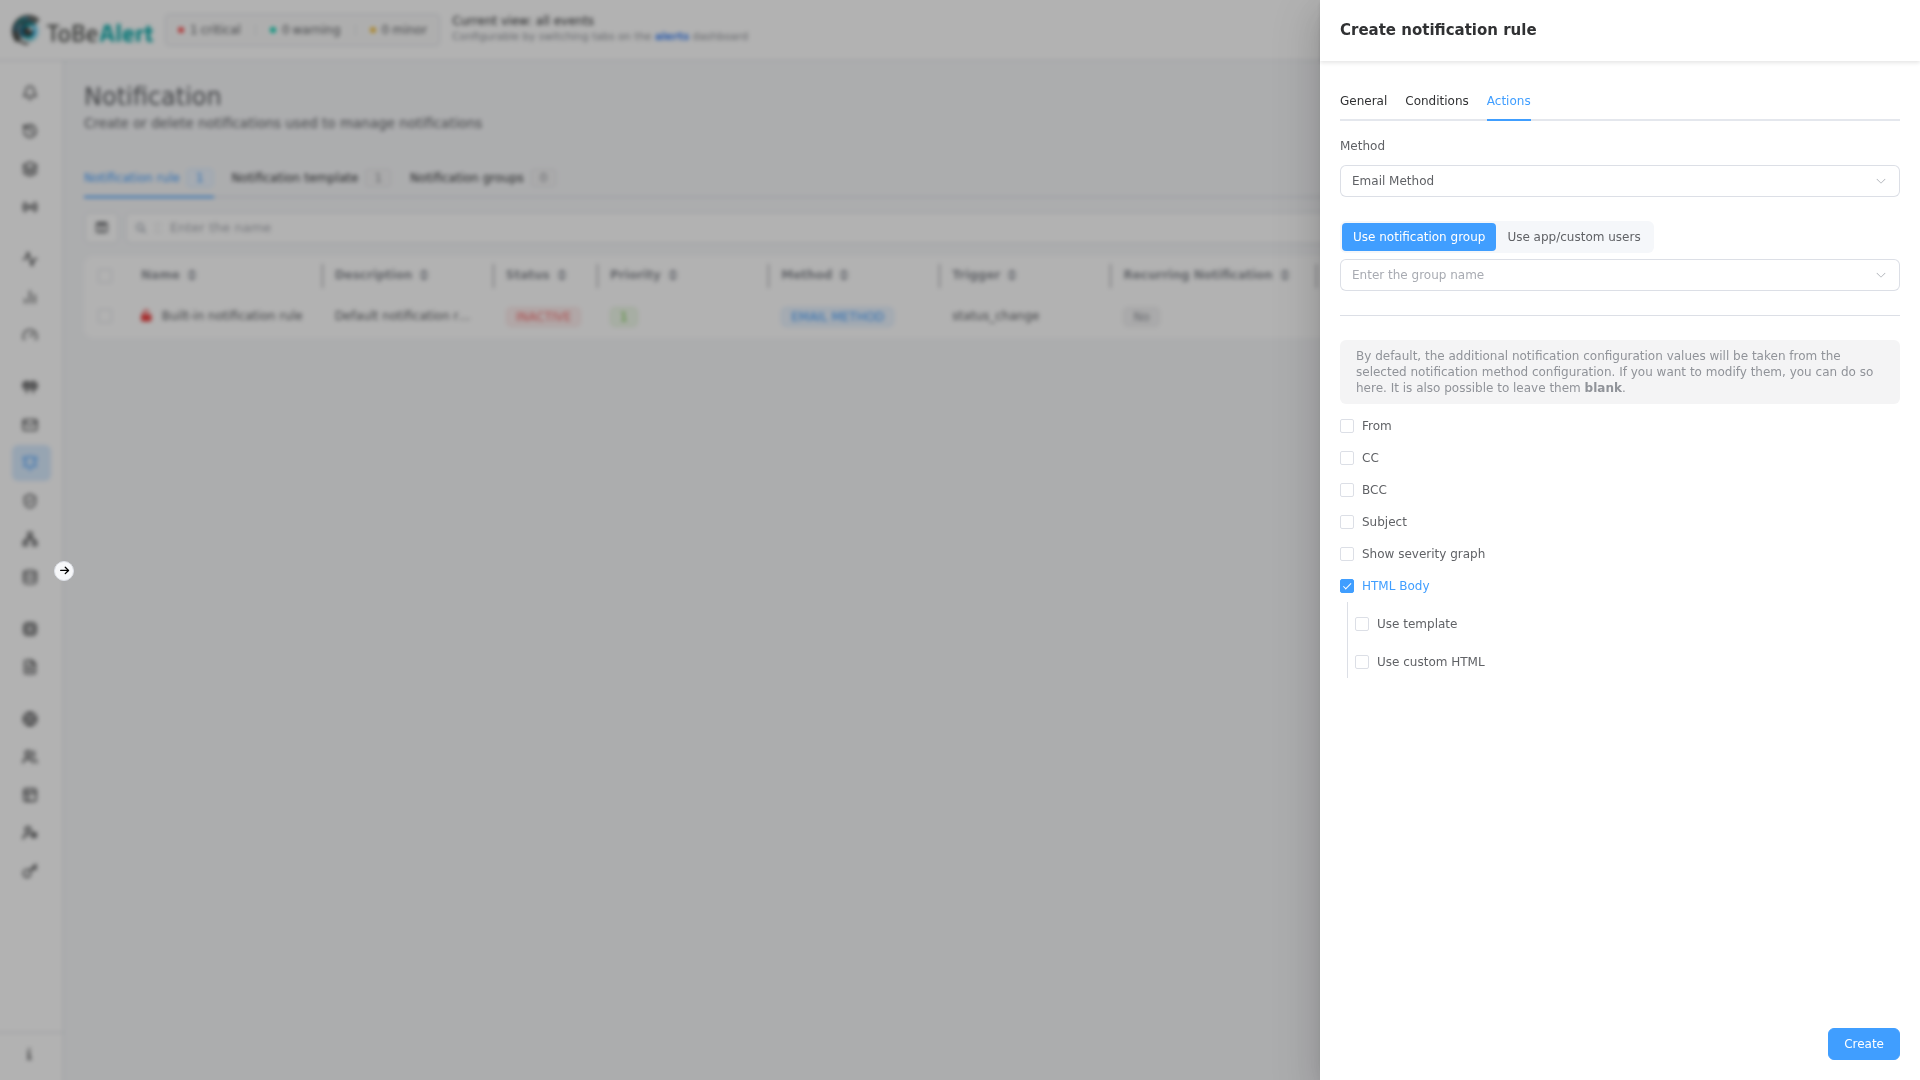Click the gauge dashboard icon in sidebar
Image resolution: width=1920 pixels, height=1080 pixels.
click(30, 335)
